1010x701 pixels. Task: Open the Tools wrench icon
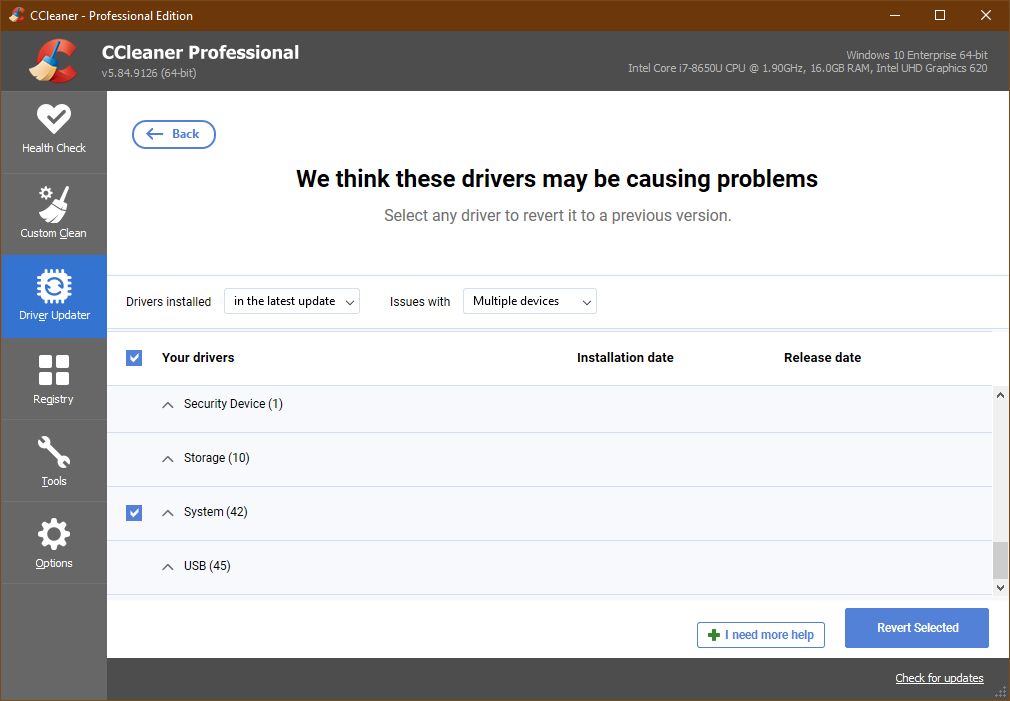(53, 452)
